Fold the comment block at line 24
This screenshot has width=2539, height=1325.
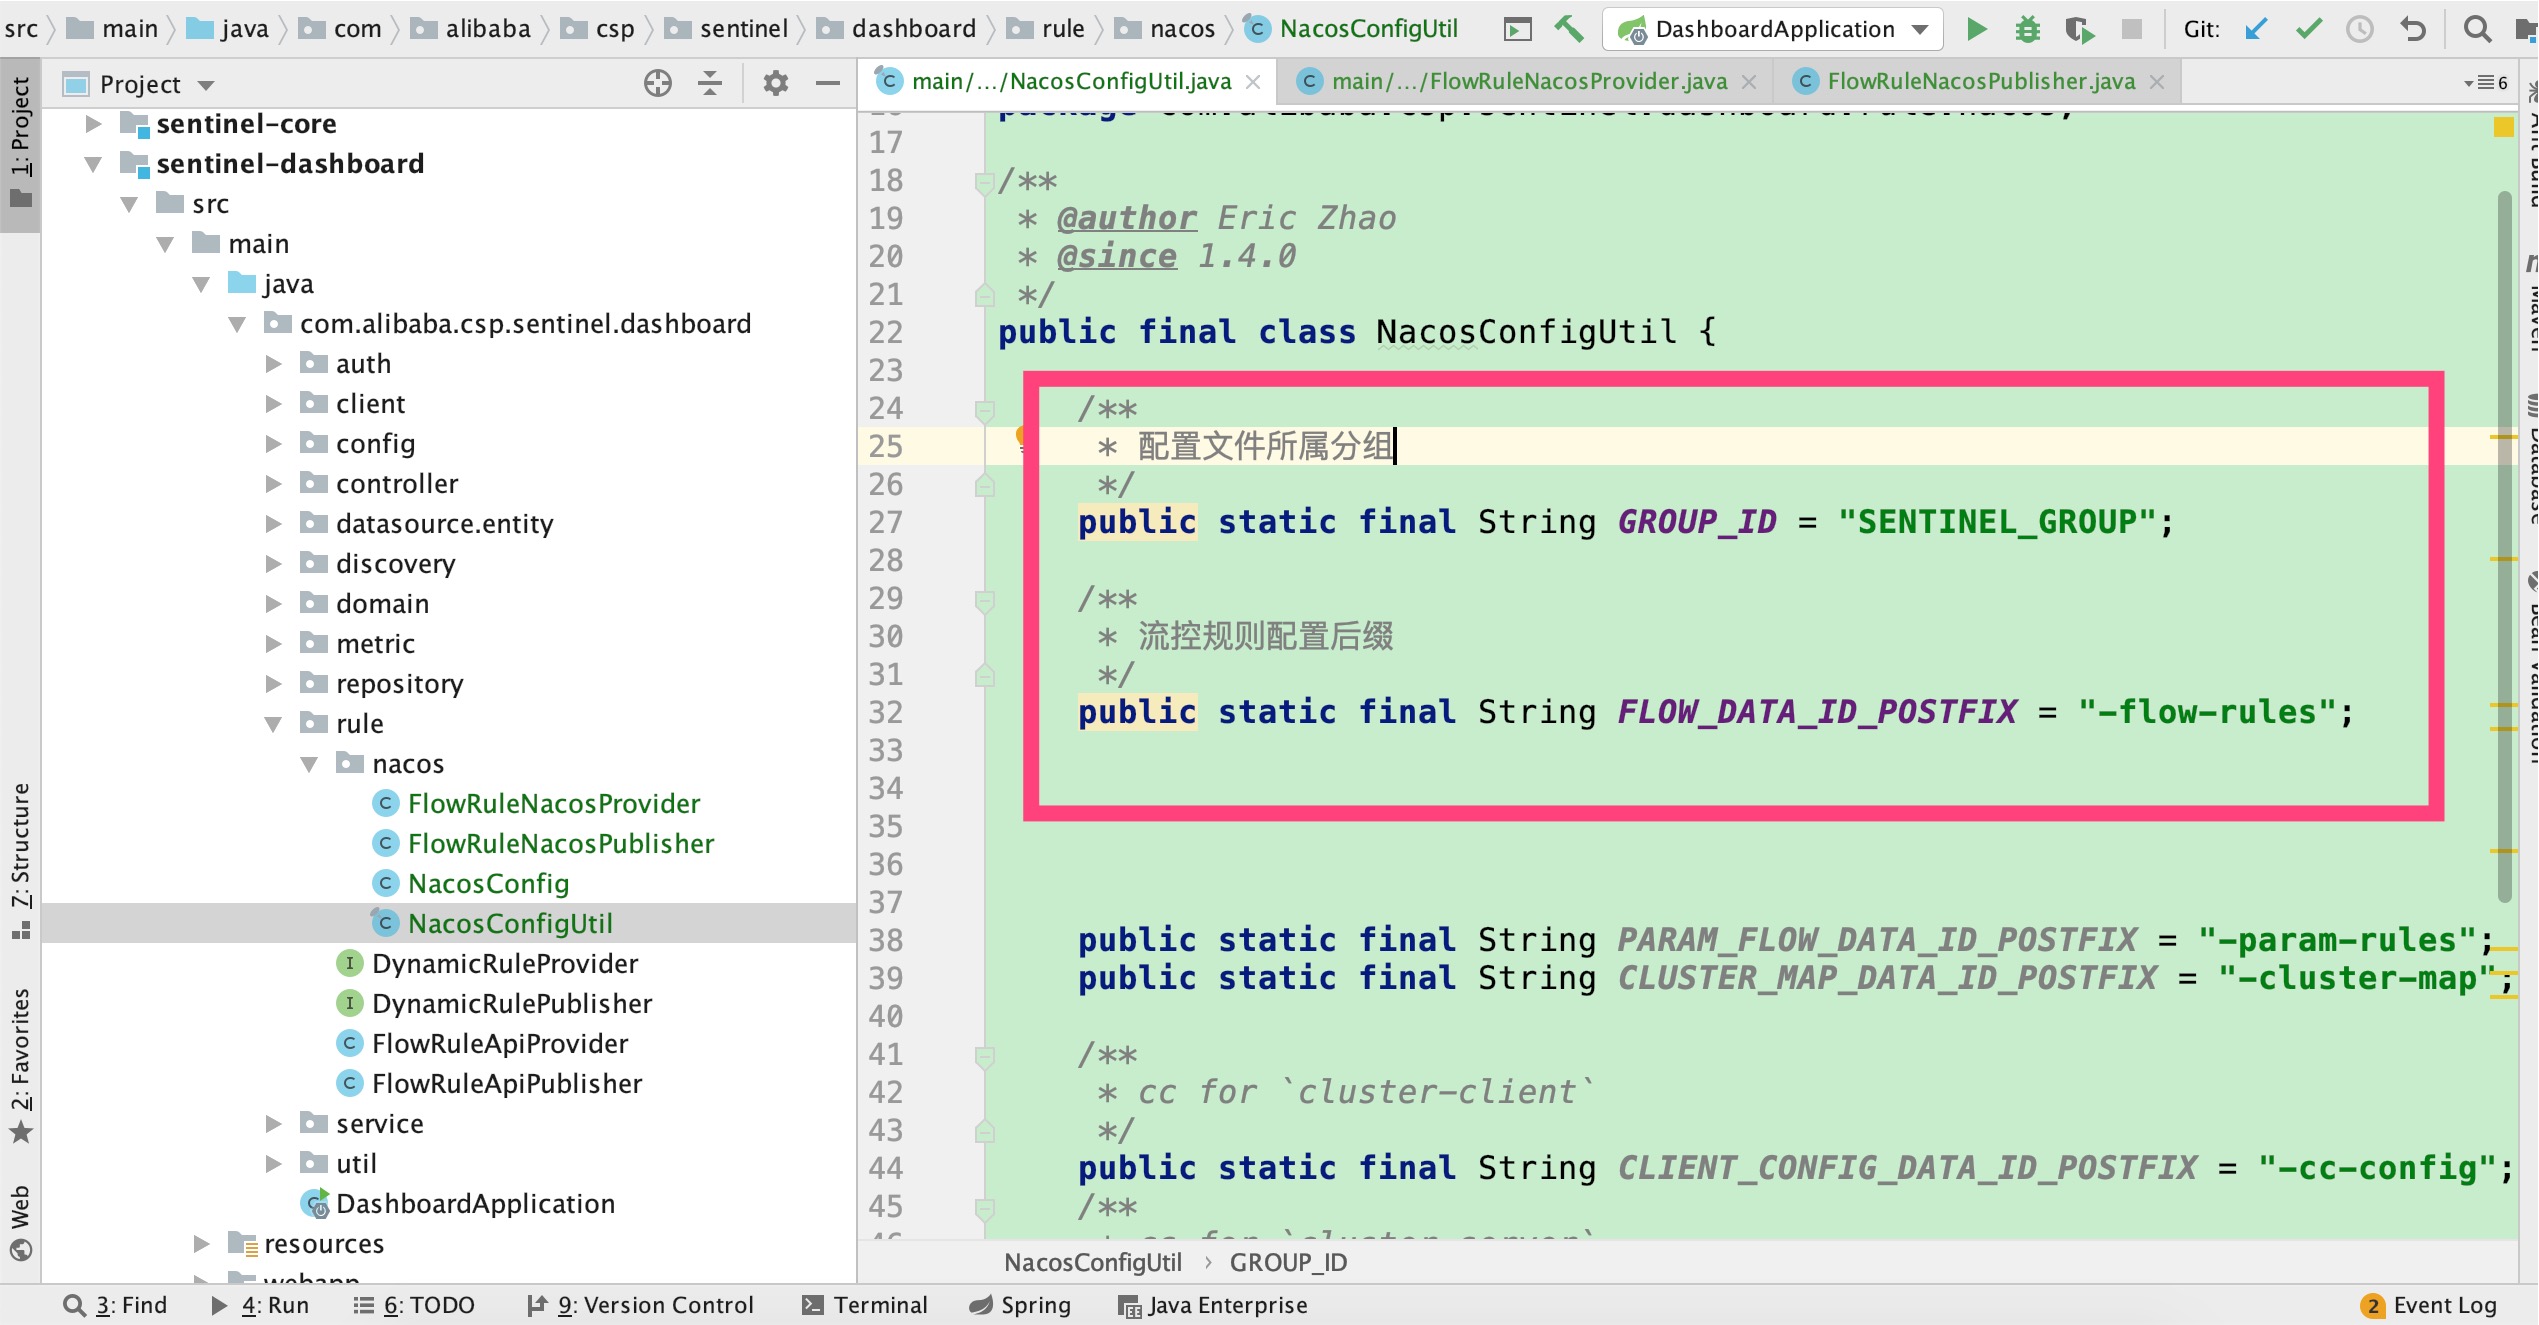pyautogui.click(x=984, y=410)
